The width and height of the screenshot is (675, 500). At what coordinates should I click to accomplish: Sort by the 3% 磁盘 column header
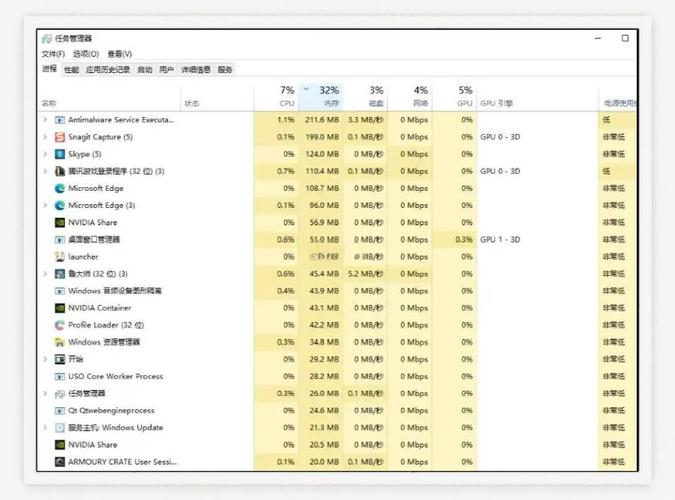pyautogui.click(x=365, y=96)
